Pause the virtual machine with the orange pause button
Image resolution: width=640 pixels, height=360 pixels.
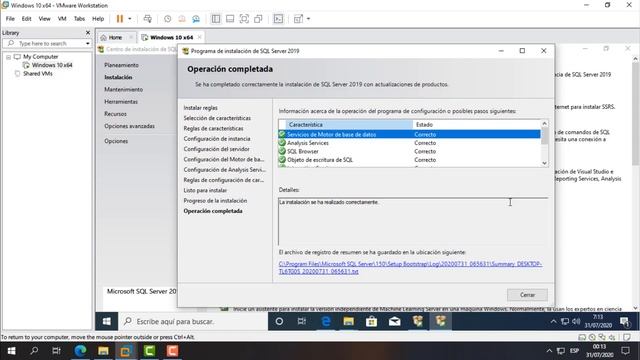120,19
